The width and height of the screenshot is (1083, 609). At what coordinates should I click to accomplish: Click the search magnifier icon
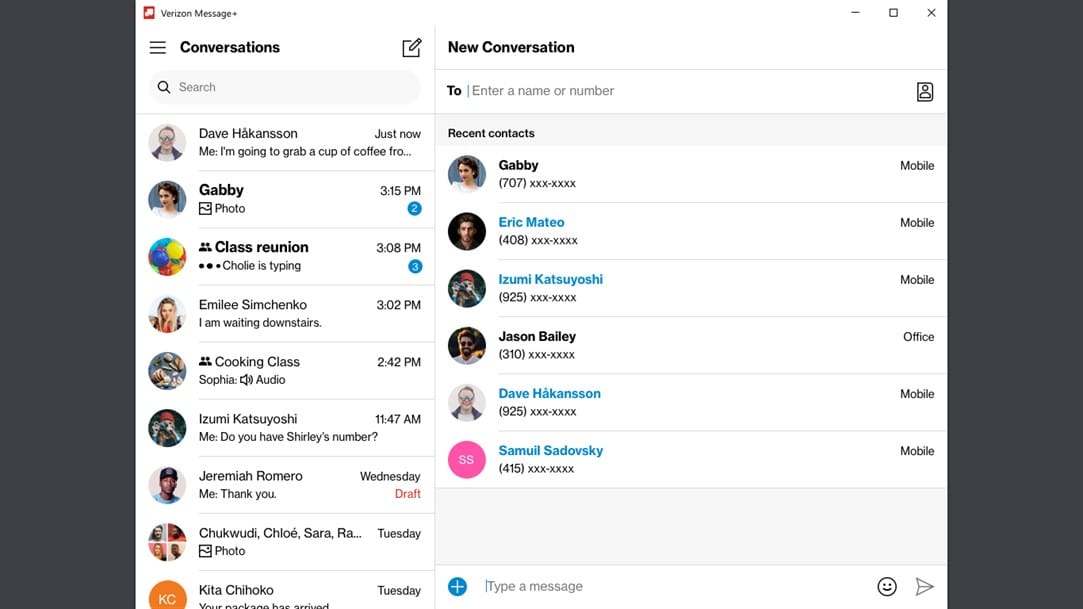click(164, 88)
